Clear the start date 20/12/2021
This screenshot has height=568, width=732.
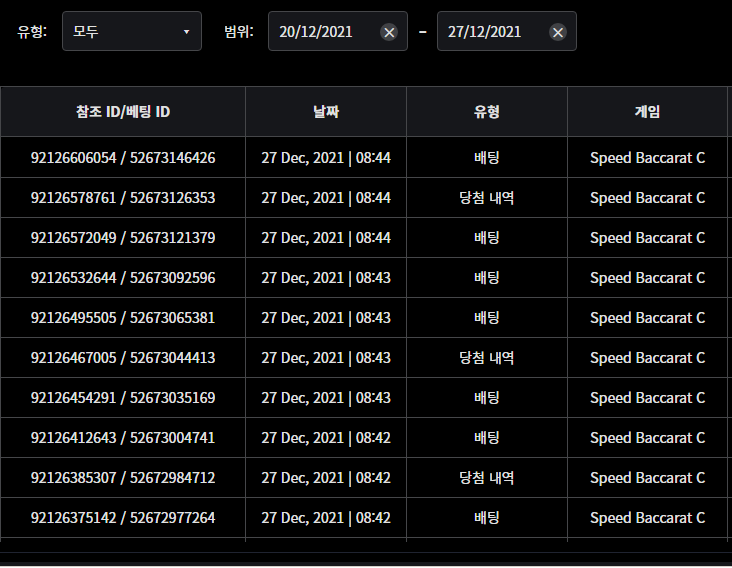389,32
